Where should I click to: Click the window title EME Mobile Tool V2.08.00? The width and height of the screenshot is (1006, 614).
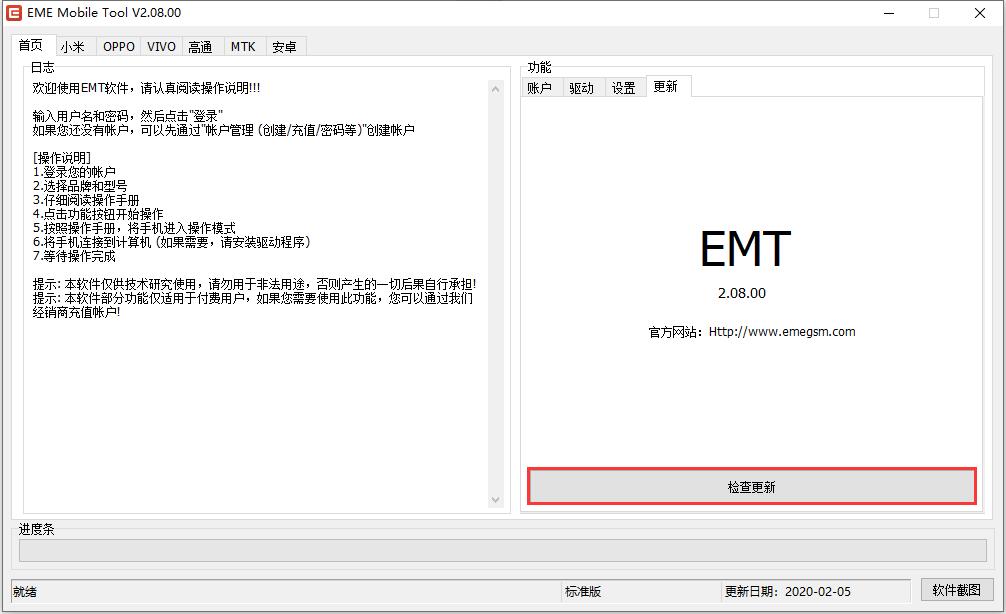point(104,13)
